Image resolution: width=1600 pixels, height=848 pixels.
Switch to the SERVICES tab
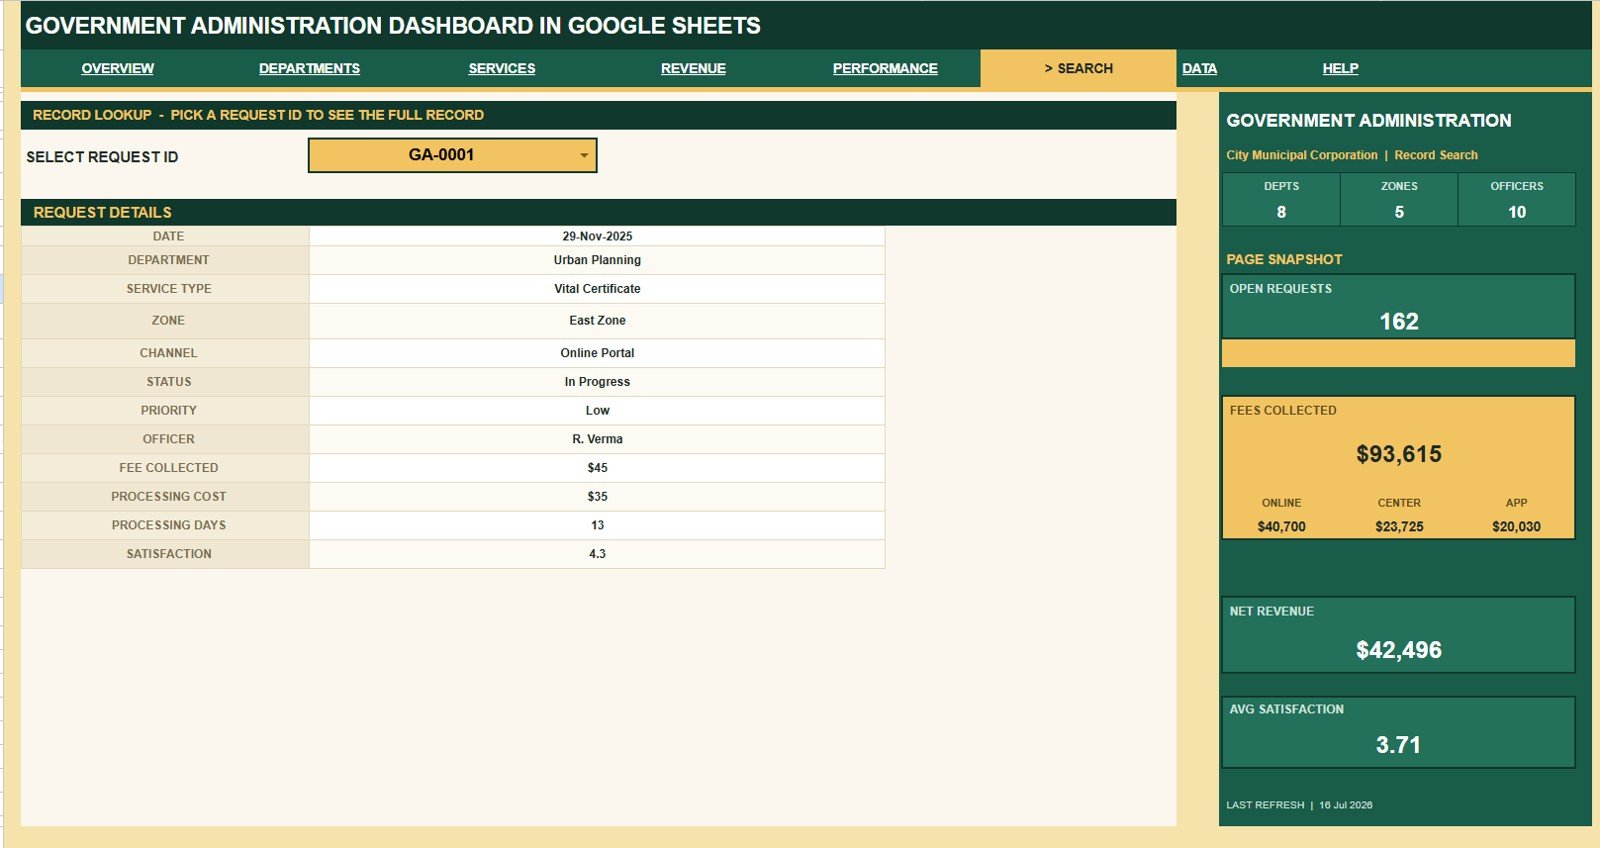(502, 68)
